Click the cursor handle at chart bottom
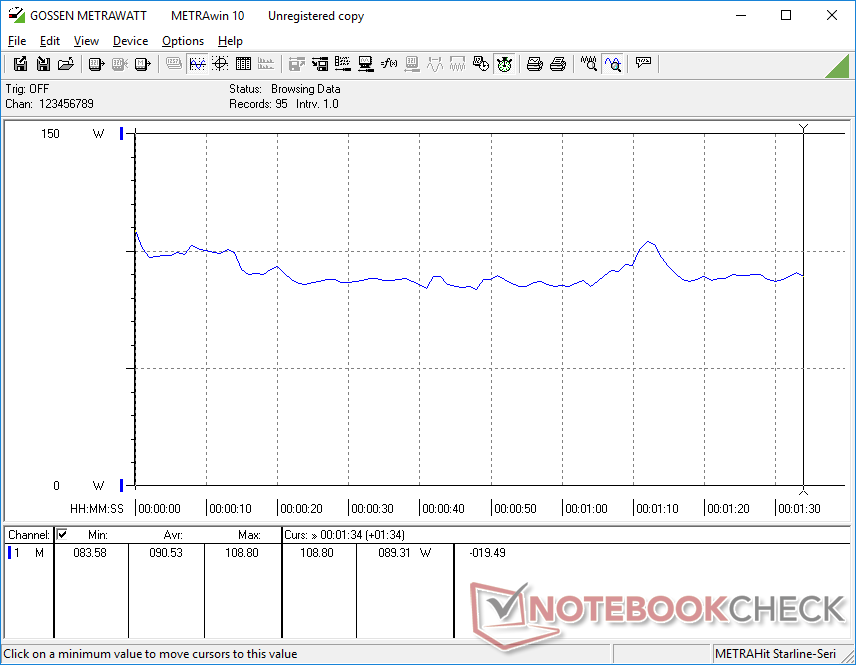856x665 pixels. (803, 491)
